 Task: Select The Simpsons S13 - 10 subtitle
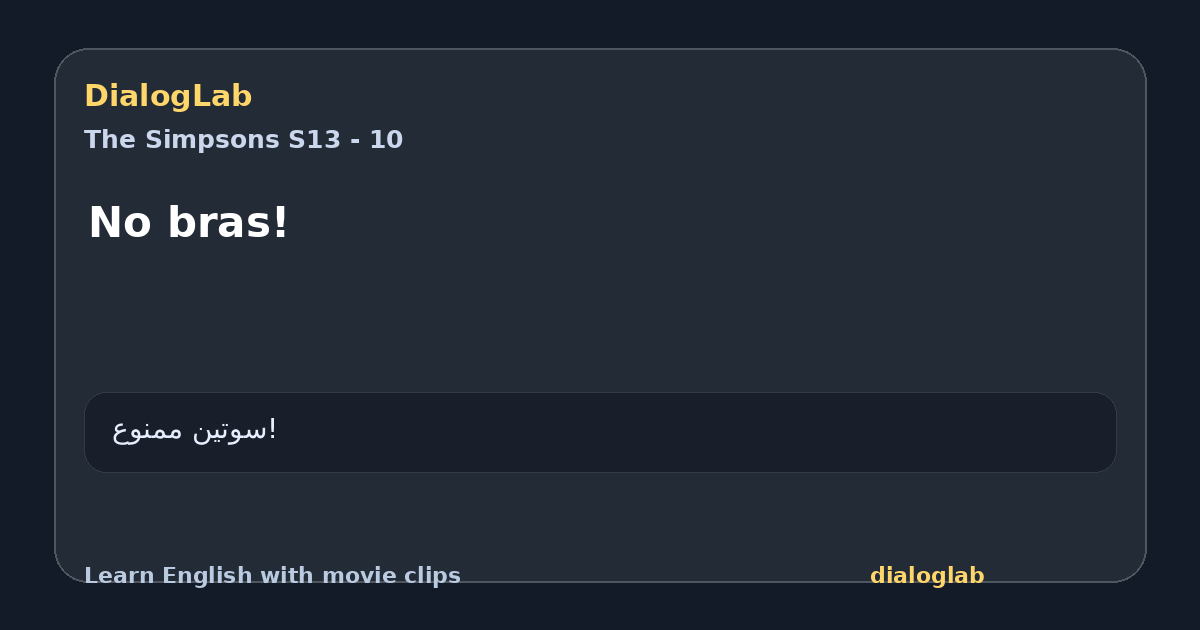(x=243, y=140)
